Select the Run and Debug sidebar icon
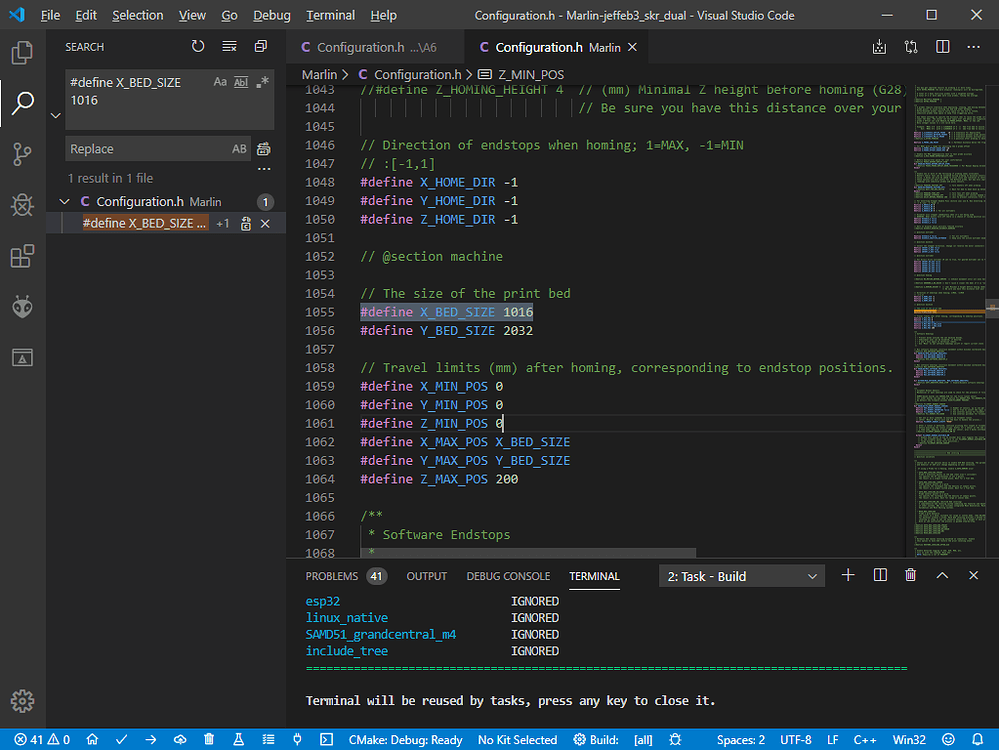Viewport: 999px width, 750px height. pos(22,205)
